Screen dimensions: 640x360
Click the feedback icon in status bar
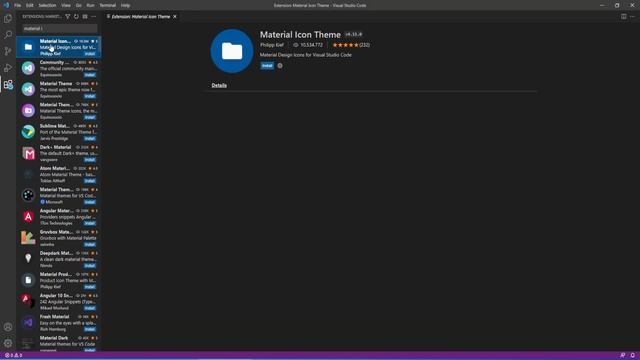click(622, 356)
